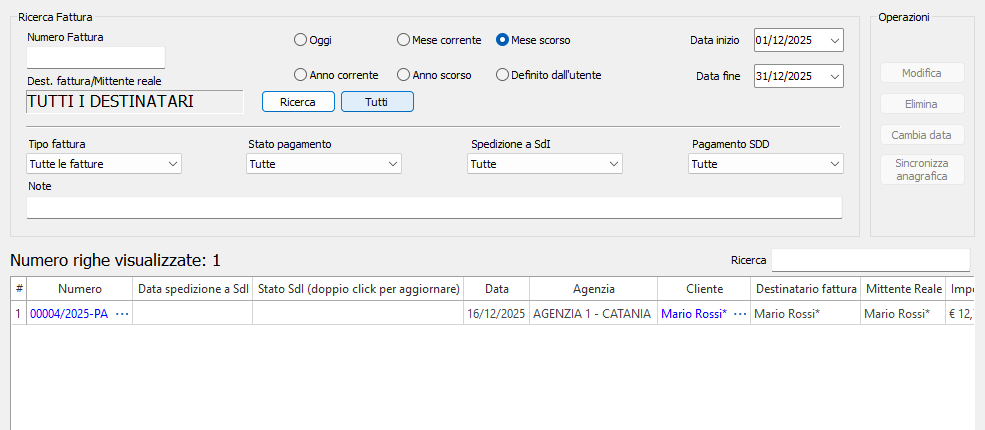
Task: Choose the Anno corrente option
Action: pos(300,75)
